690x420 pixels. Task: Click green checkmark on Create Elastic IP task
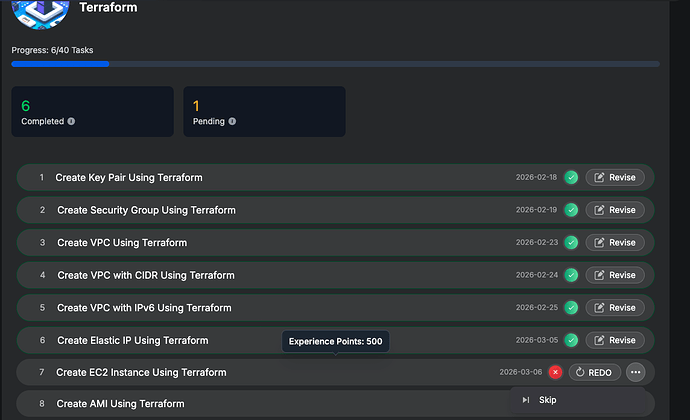pyautogui.click(x=571, y=340)
